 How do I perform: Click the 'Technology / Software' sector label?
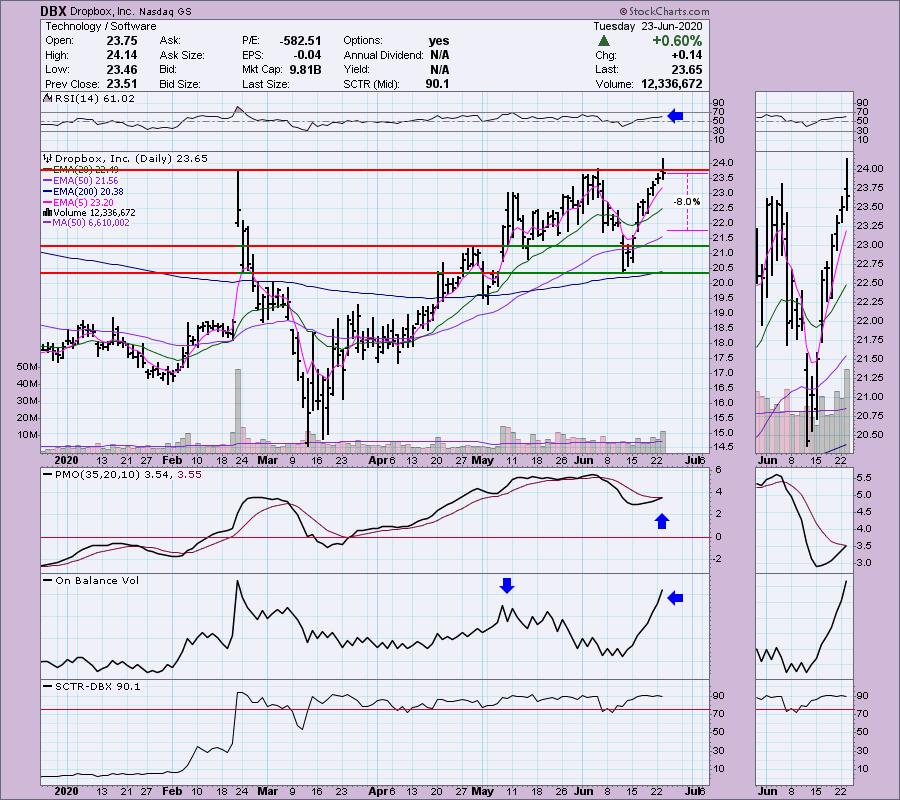click(x=101, y=26)
